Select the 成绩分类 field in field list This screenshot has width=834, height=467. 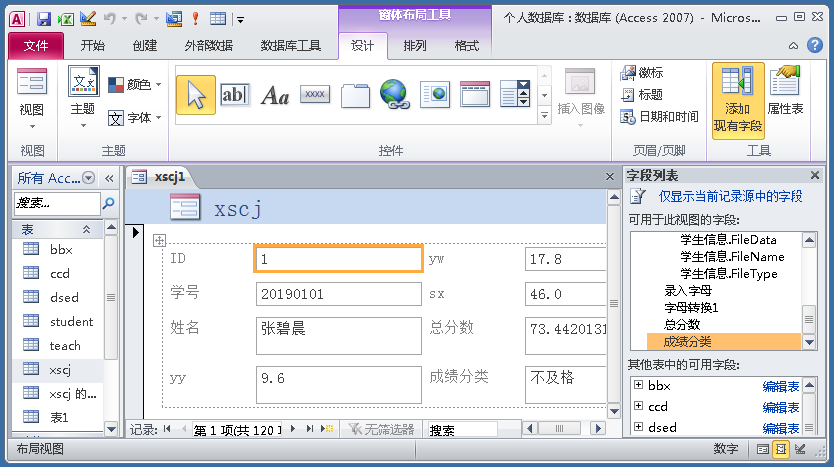pyautogui.click(x=724, y=341)
